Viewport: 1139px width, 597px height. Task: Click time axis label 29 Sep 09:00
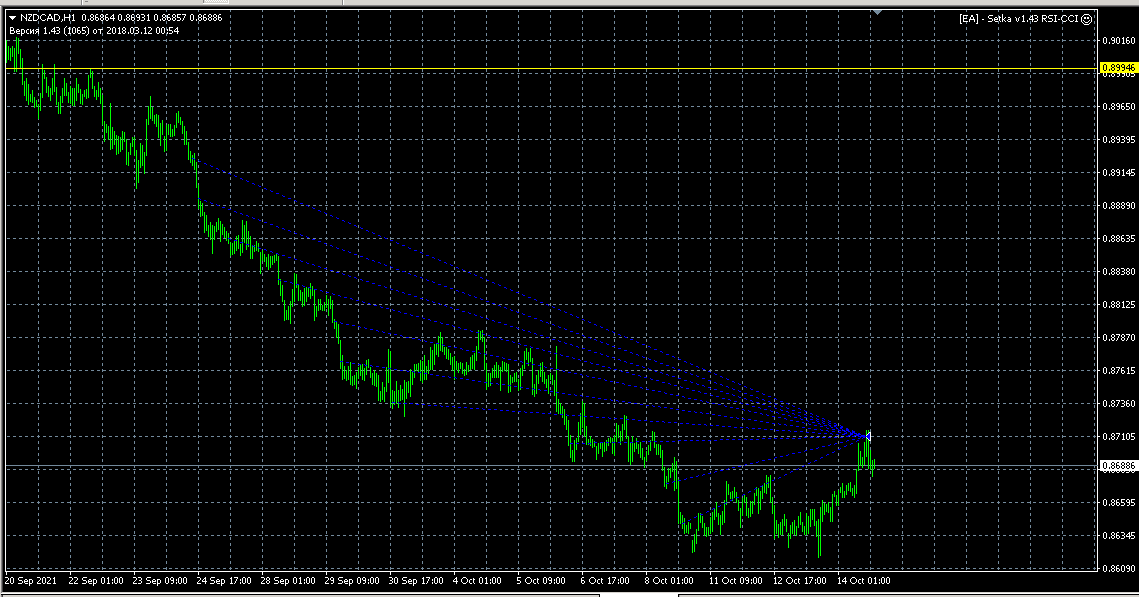[x=352, y=581]
